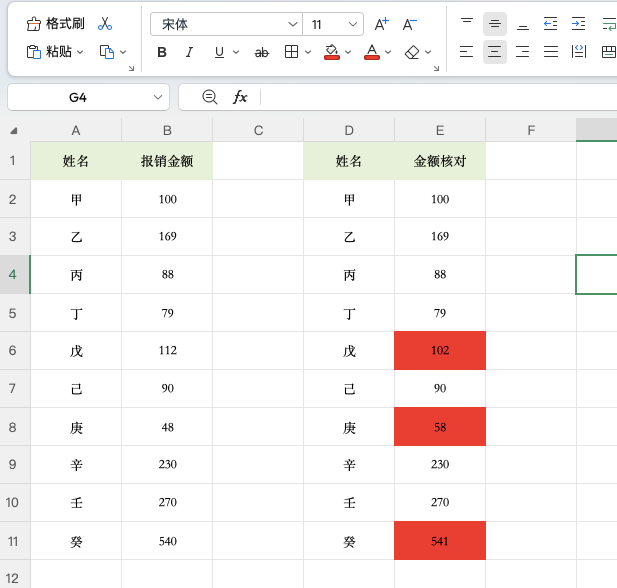Toggle italic formatting

[190, 52]
